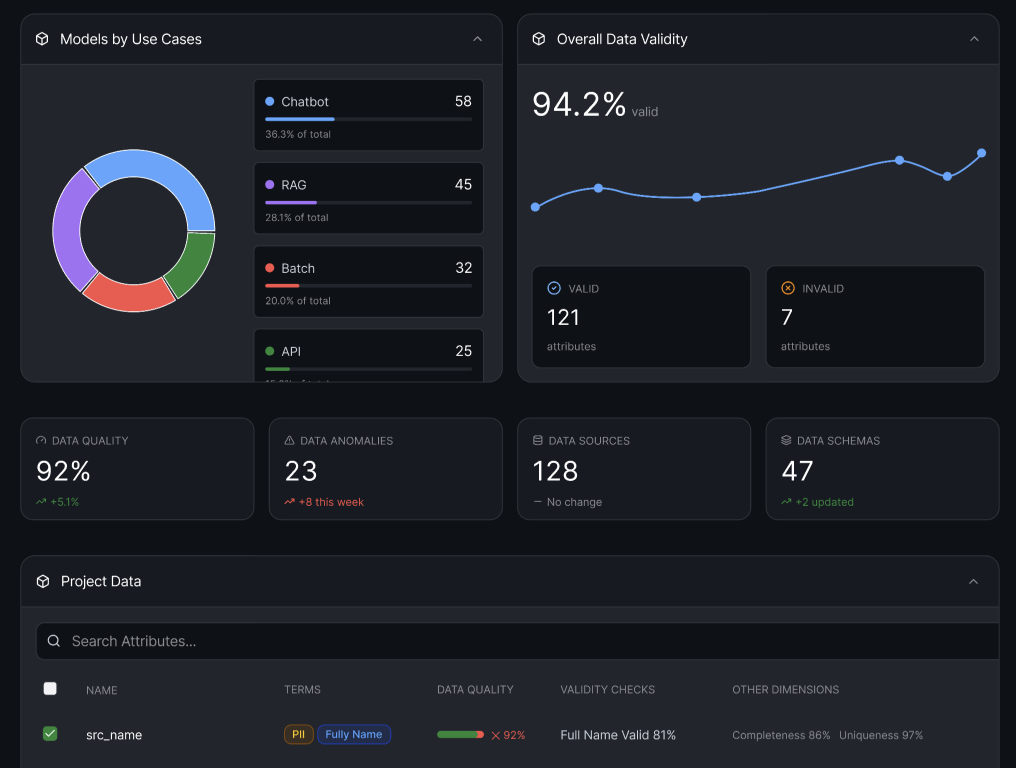Click the magnifier icon in the search bar
The image size is (1016, 768).
point(54,641)
